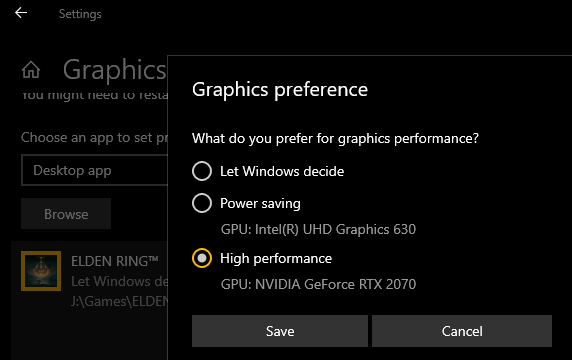
Task: Click the Let Windows decide label text
Action: [x=282, y=171]
